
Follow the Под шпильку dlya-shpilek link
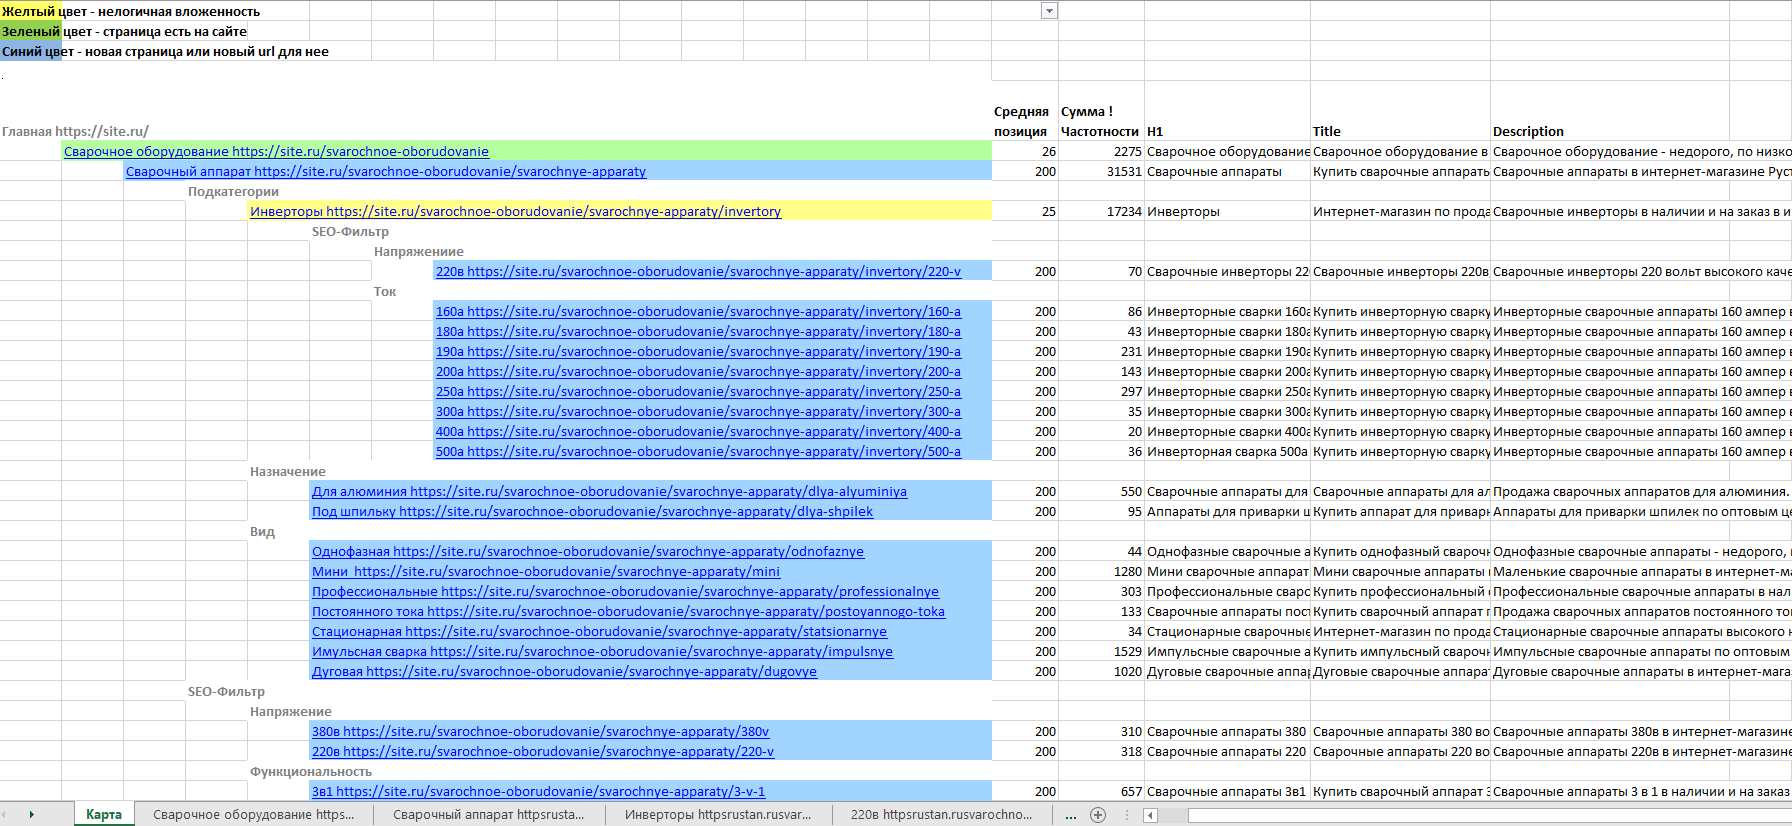[x=592, y=512]
